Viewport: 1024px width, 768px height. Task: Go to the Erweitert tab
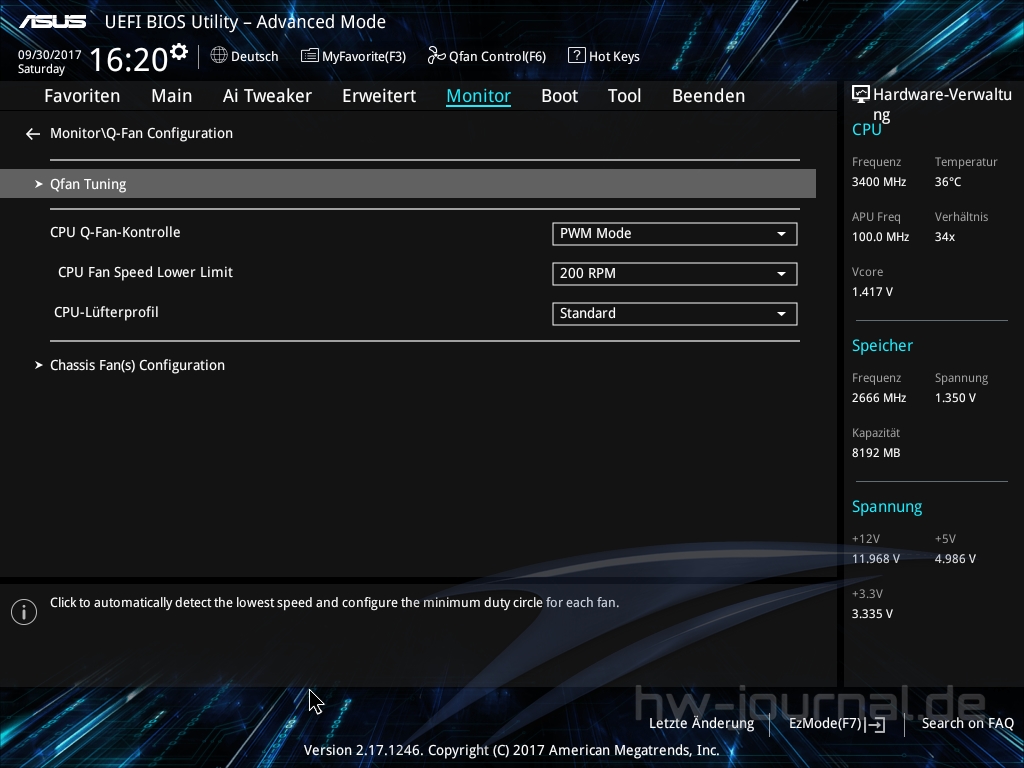379,96
